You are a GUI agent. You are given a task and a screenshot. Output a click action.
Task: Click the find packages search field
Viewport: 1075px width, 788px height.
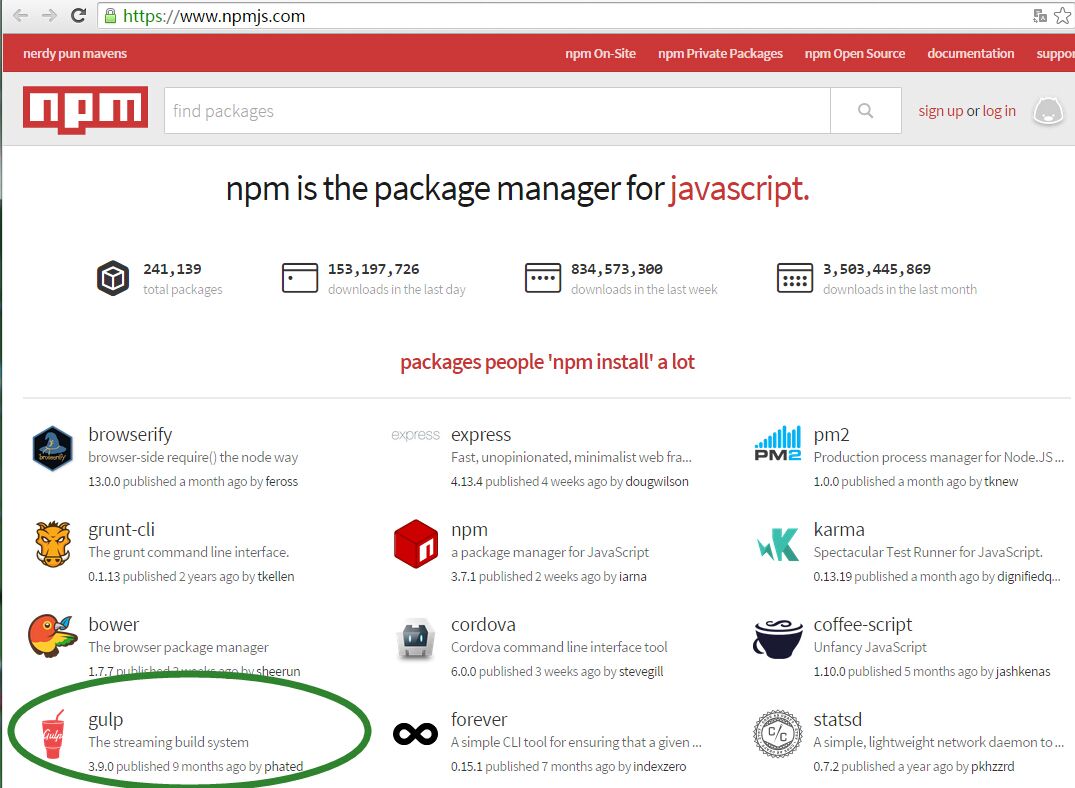497,110
